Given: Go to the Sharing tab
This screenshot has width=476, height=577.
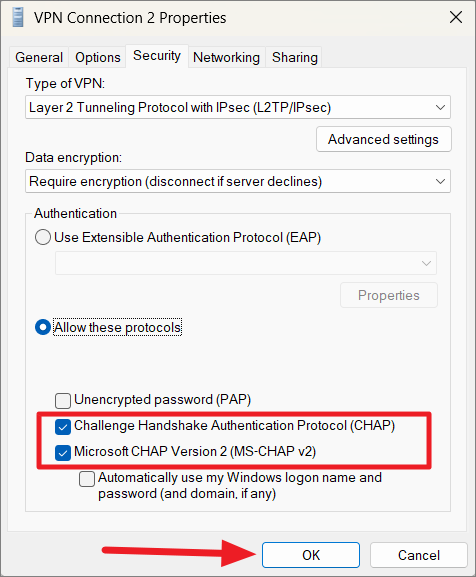Looking at the screenshot, I should tap(295, 57).
